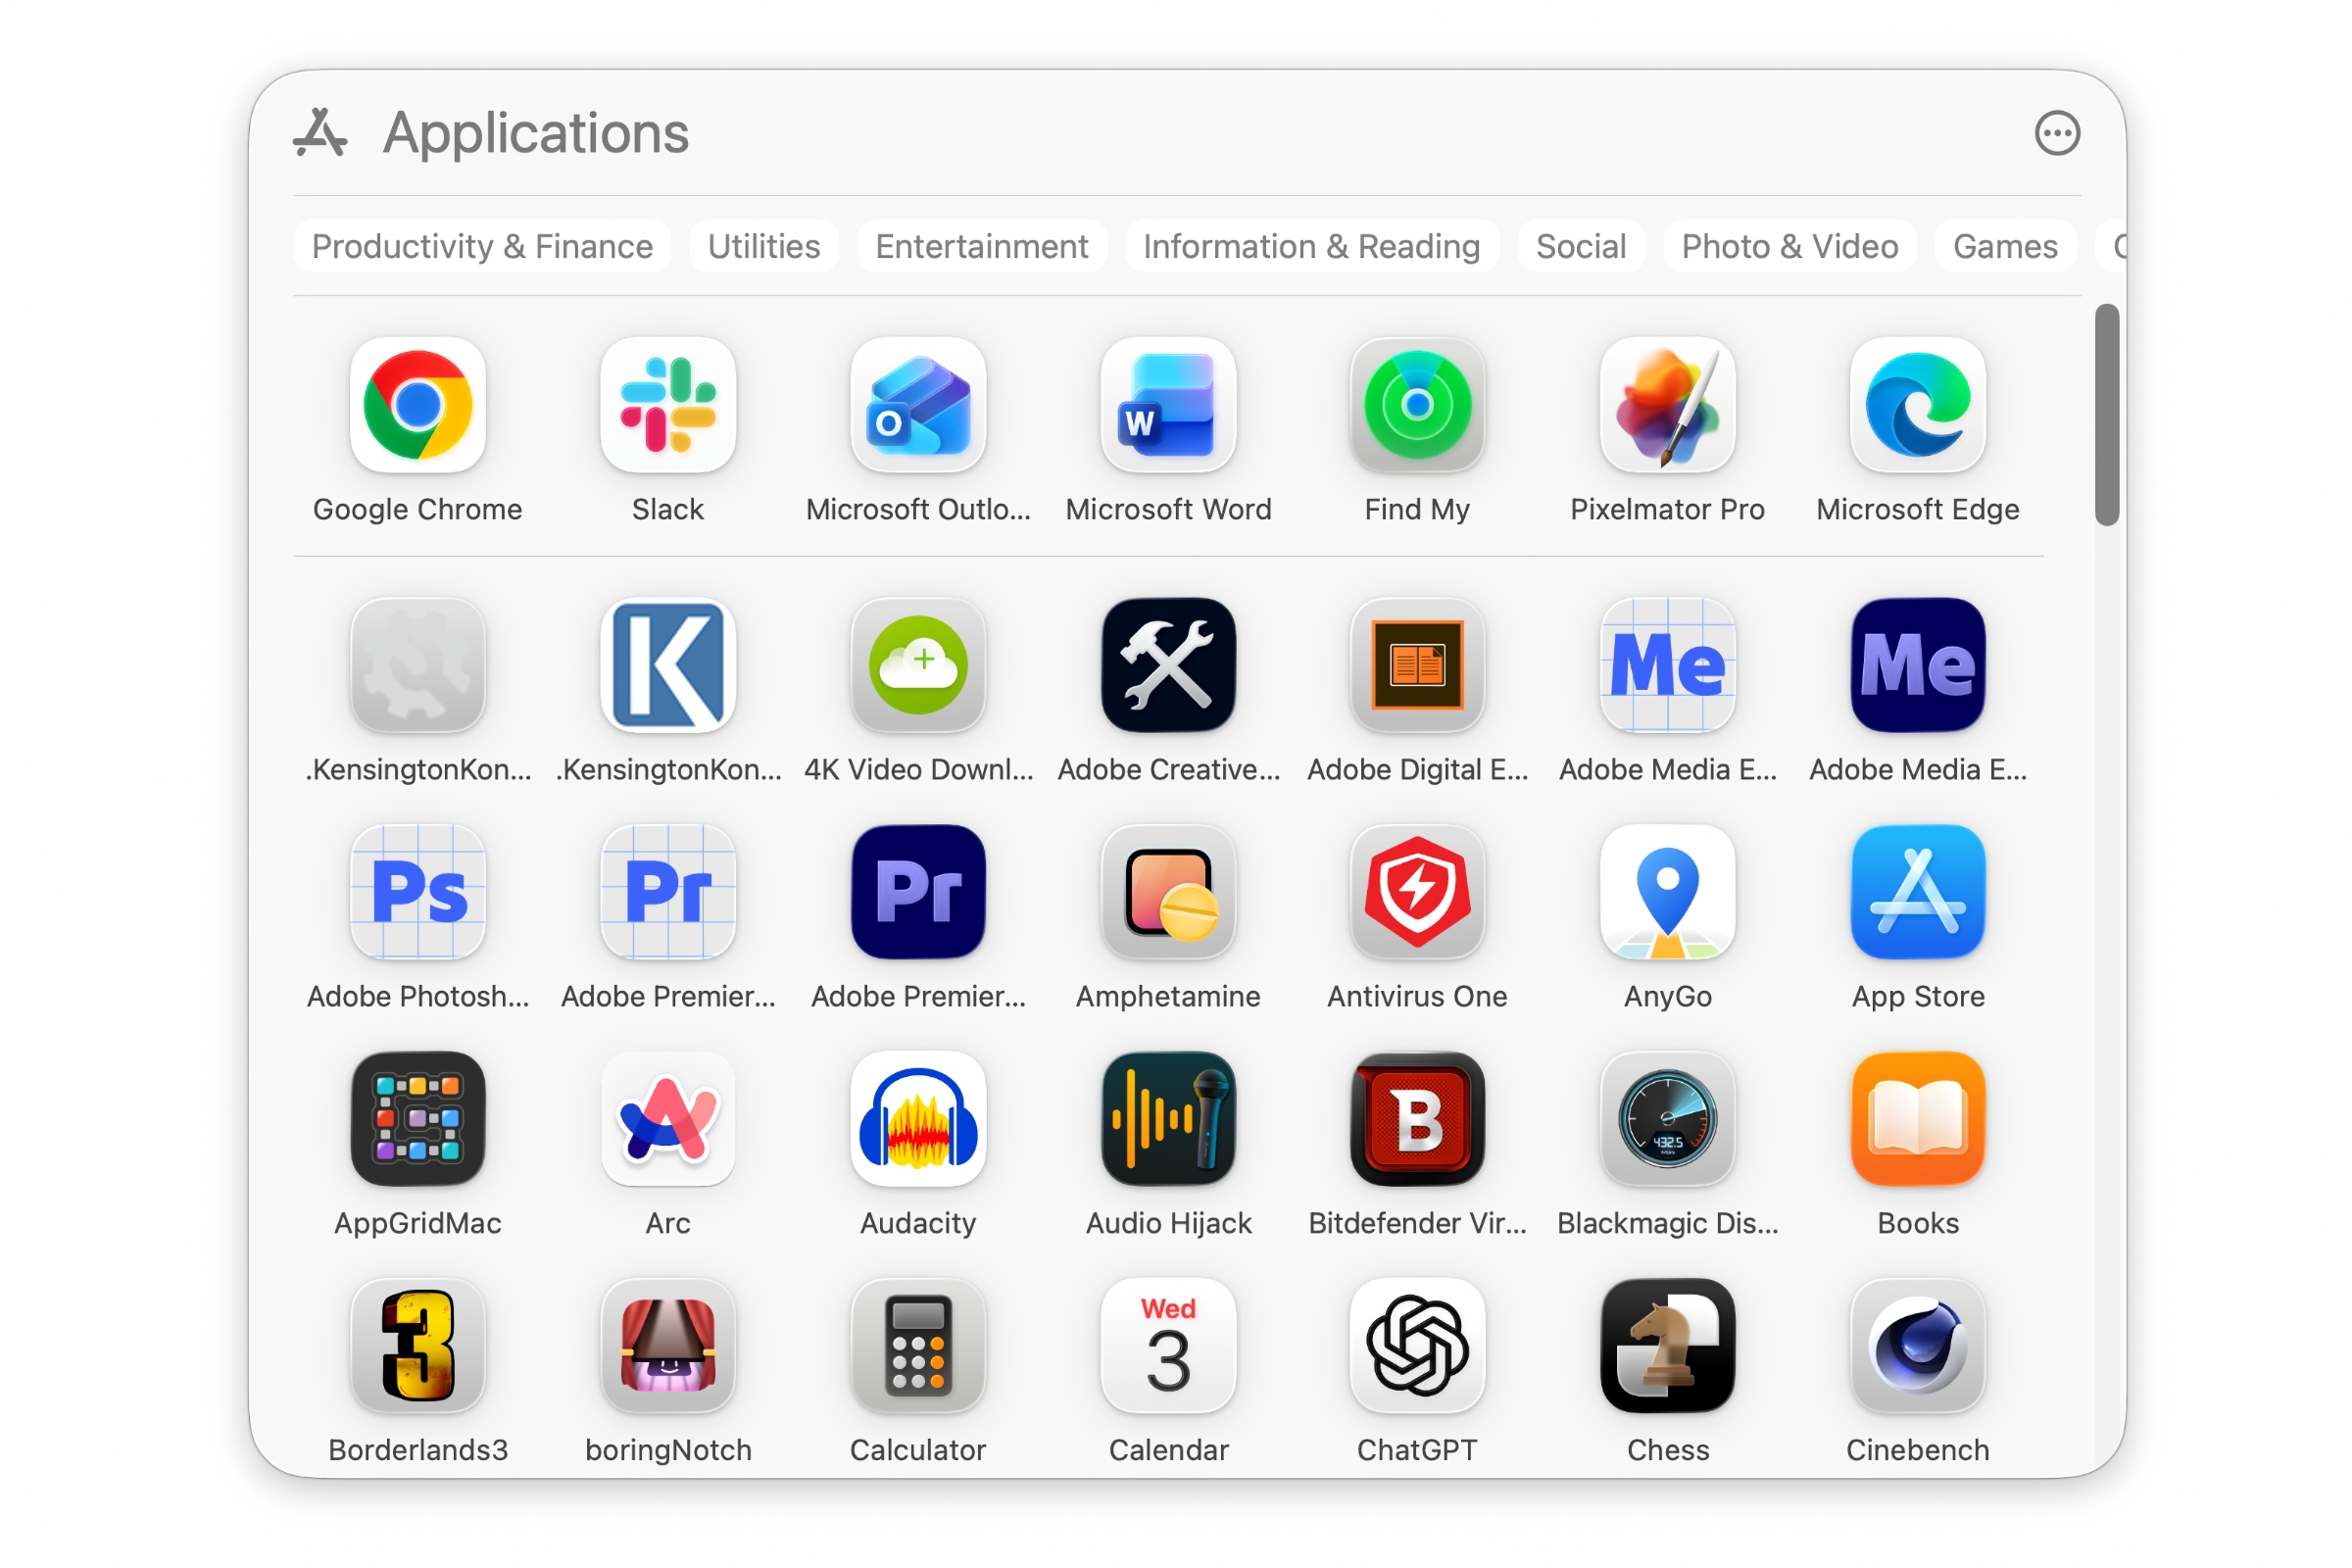Launch Bitdefender Virus Scanner
2352x1568 pixels.
1418,1119
